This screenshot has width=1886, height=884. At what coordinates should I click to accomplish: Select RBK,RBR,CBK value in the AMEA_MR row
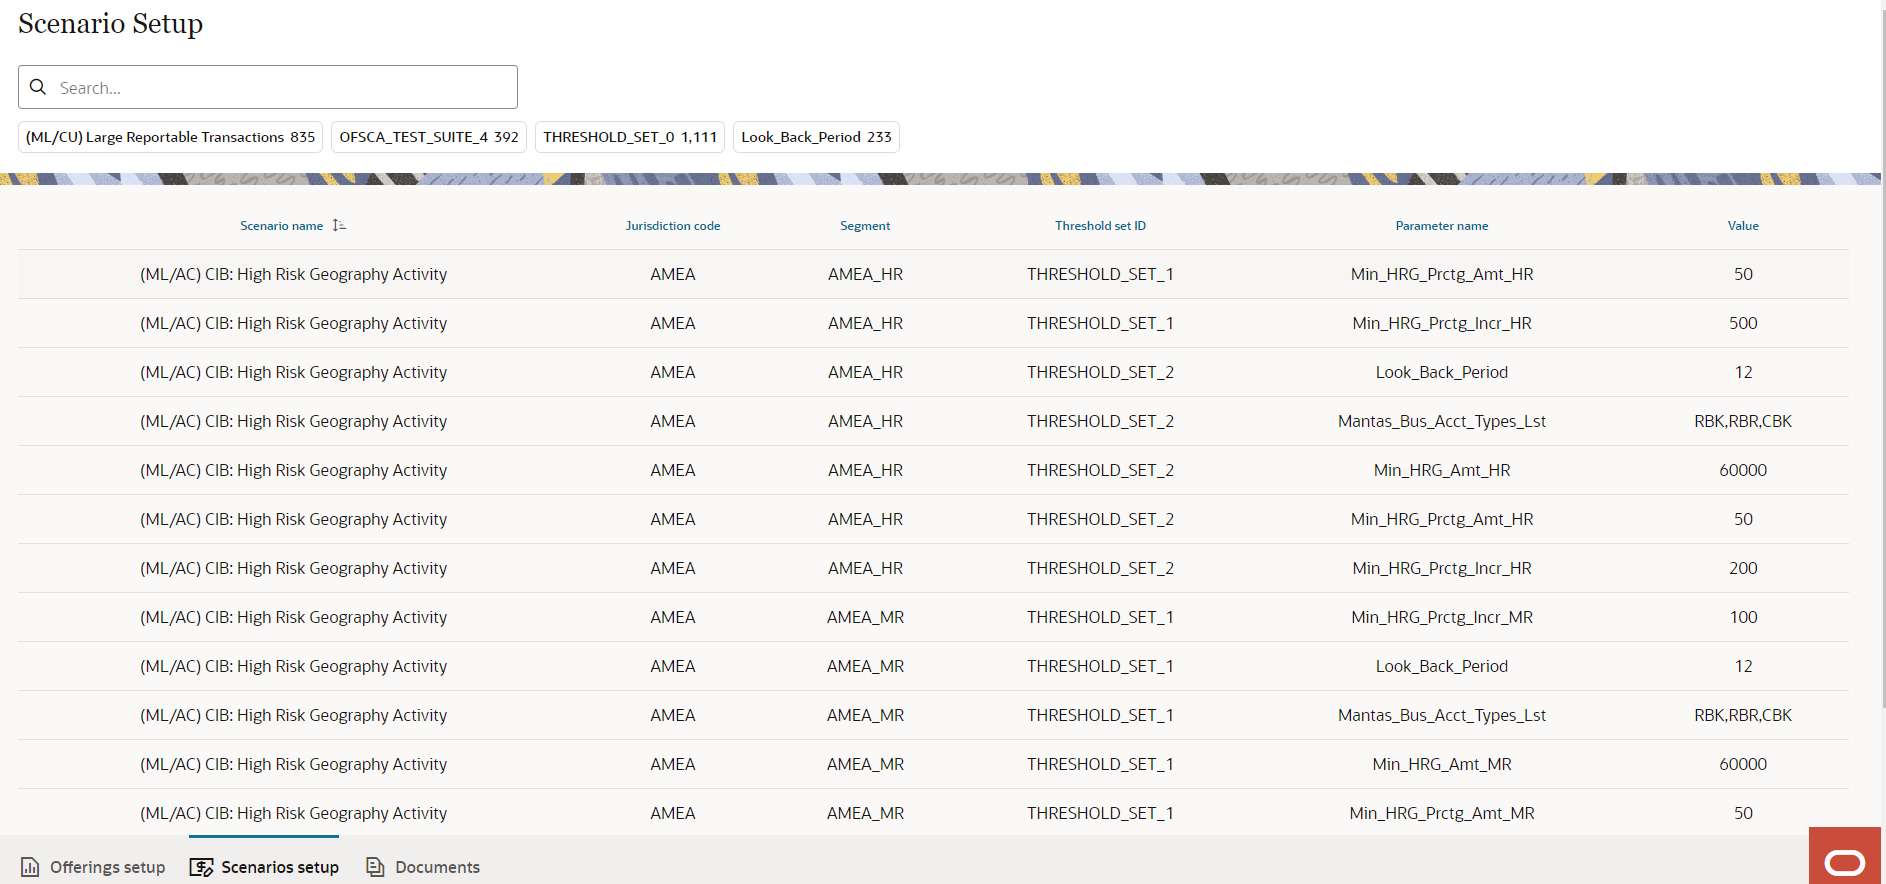click(x=1743, y=715)
